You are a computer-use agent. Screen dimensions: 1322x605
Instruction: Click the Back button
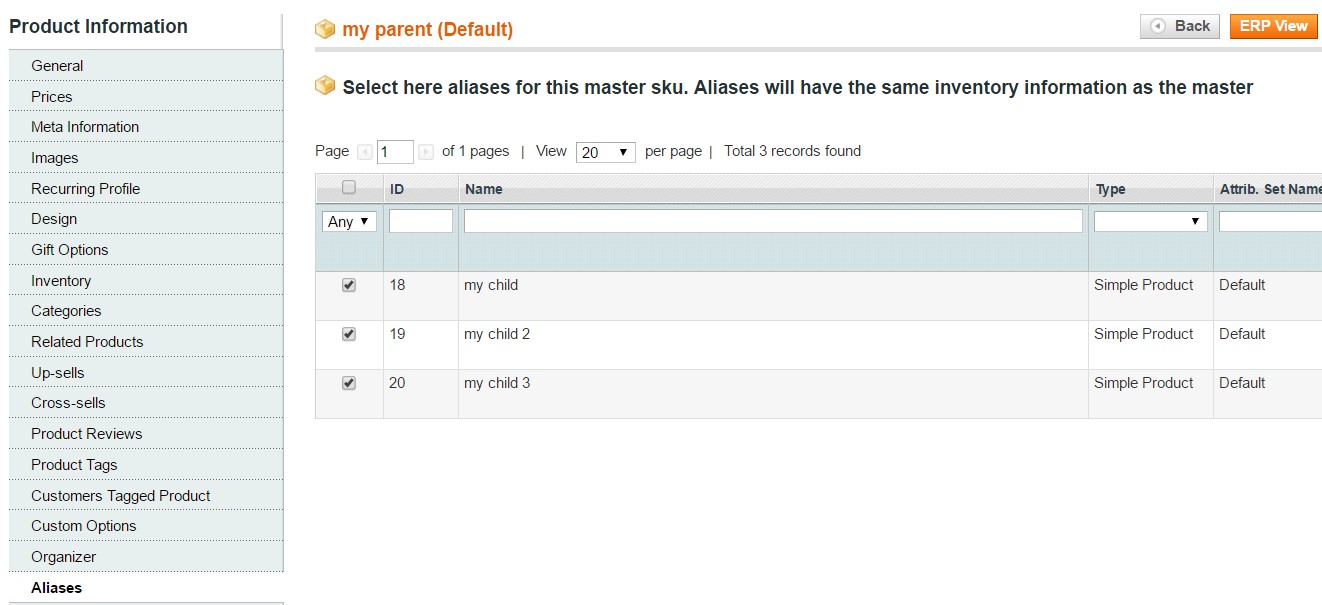tap(1180, 26)
